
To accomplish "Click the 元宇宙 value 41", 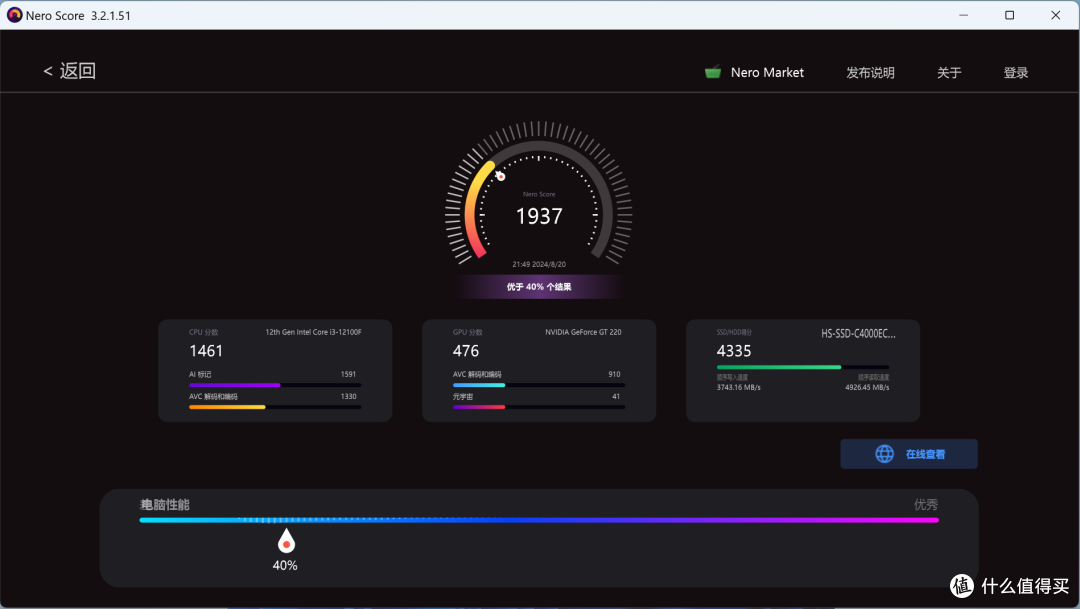I will (616, 396).
